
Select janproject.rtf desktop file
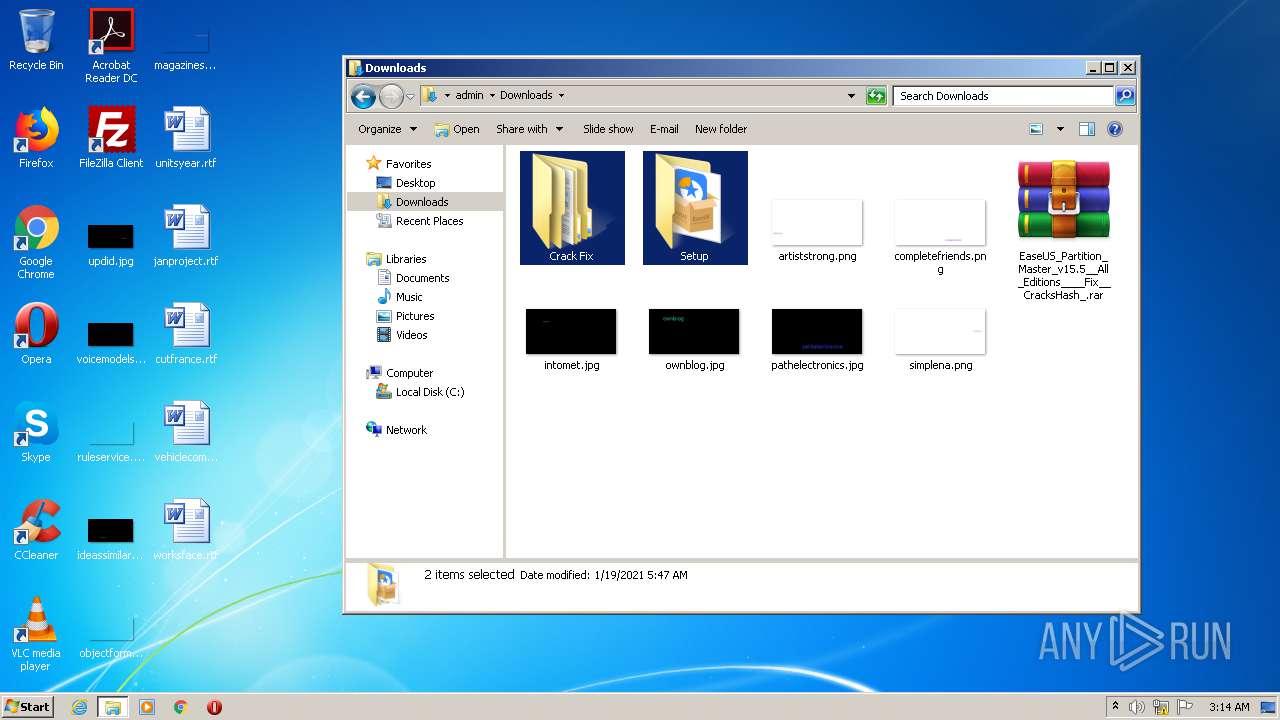186,236
